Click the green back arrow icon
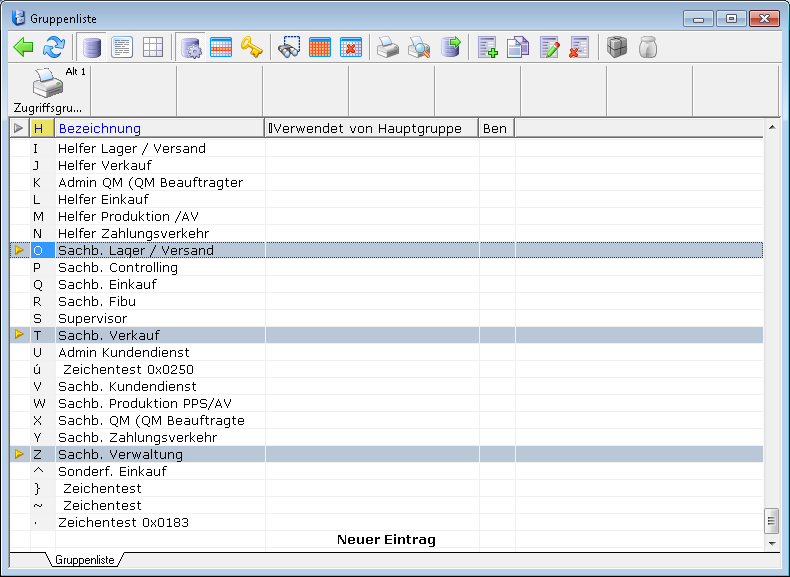Image resolution: width=790 pixels, height=577 pixels. [x=24, y=47]
